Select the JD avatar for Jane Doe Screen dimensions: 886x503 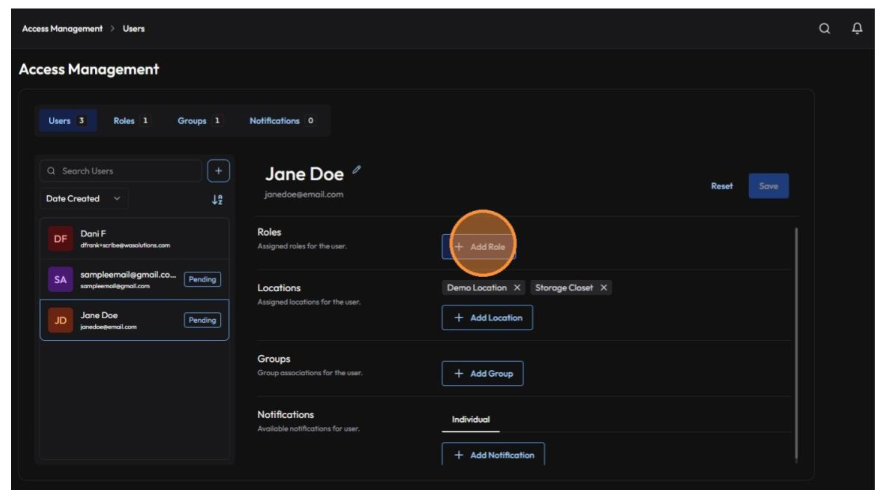click(60, 320)
